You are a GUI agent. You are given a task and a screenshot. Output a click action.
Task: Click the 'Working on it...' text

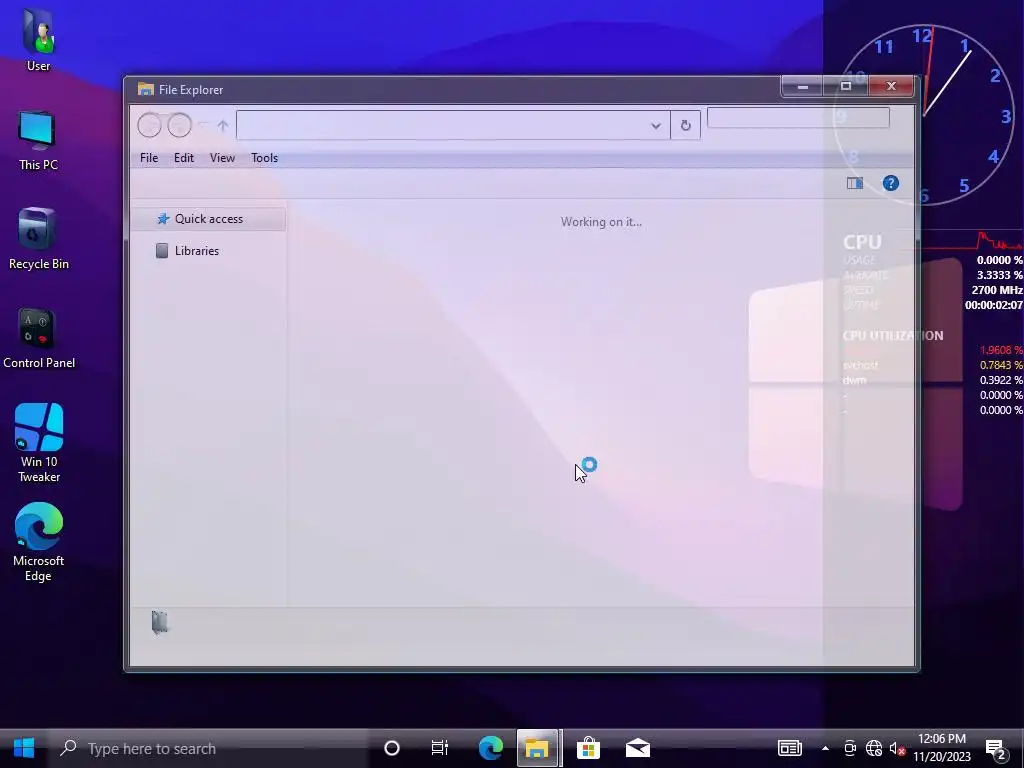(601, 222)
